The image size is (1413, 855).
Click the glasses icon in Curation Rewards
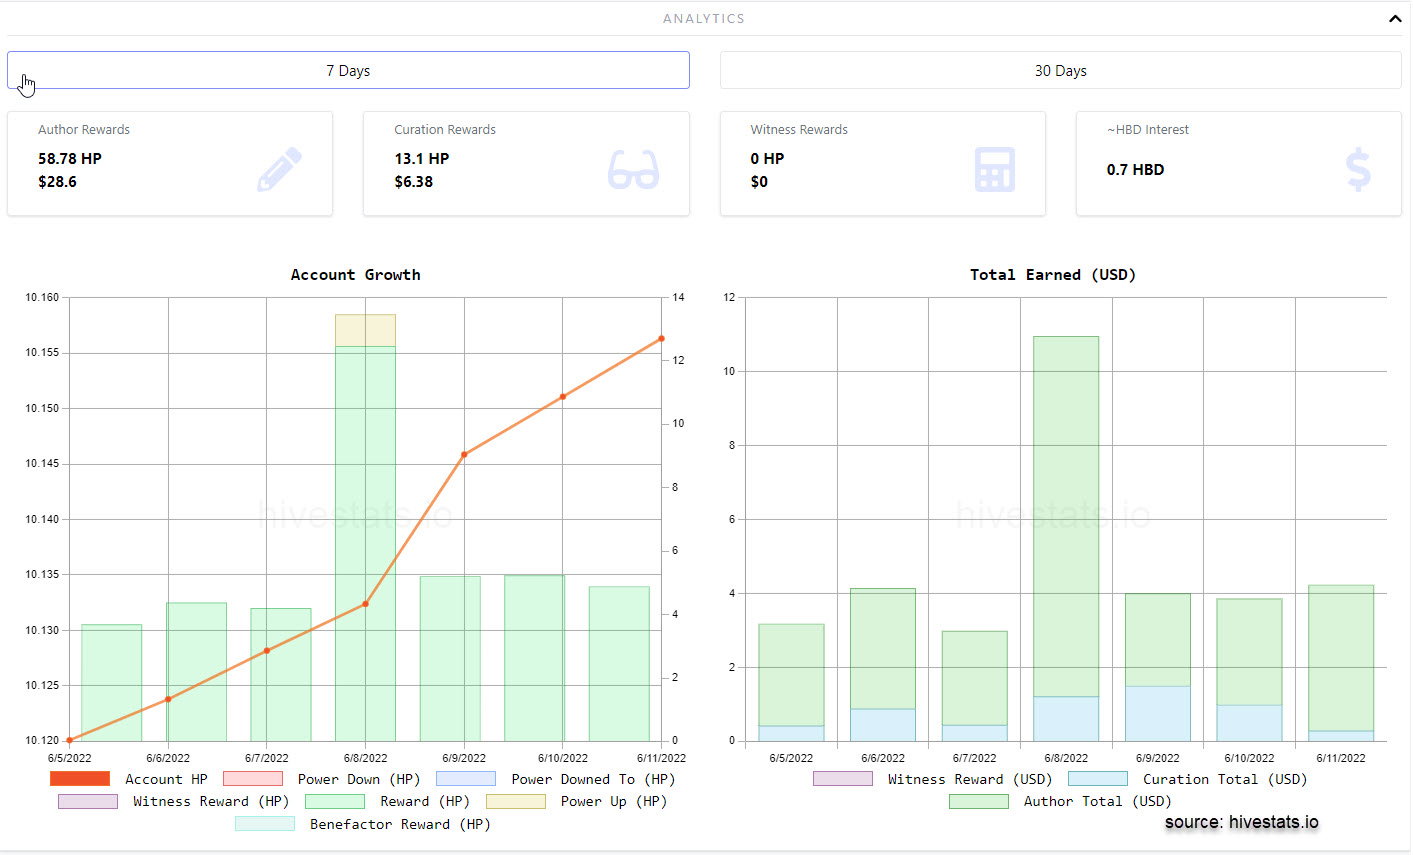pyautogui.click(x=633, y=169)
